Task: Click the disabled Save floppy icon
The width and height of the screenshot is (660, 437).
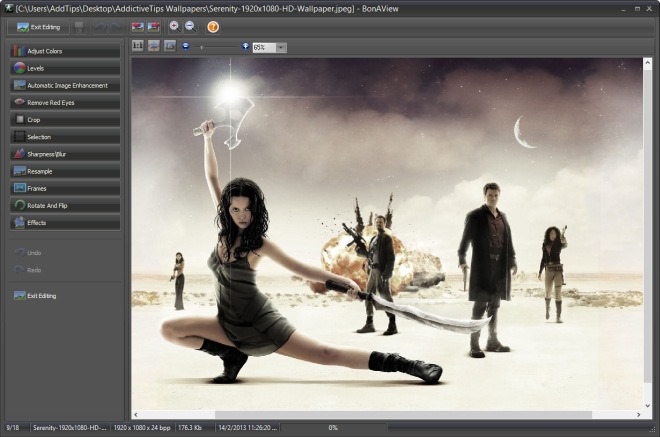Action: (79, 27)
